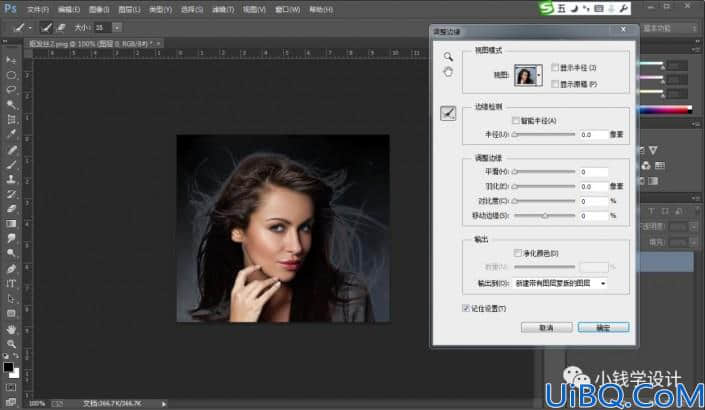The height and width of the screenshot is (410, 705).
Task: Select the Move tool in the toolbox
Action: click(11, 60)
